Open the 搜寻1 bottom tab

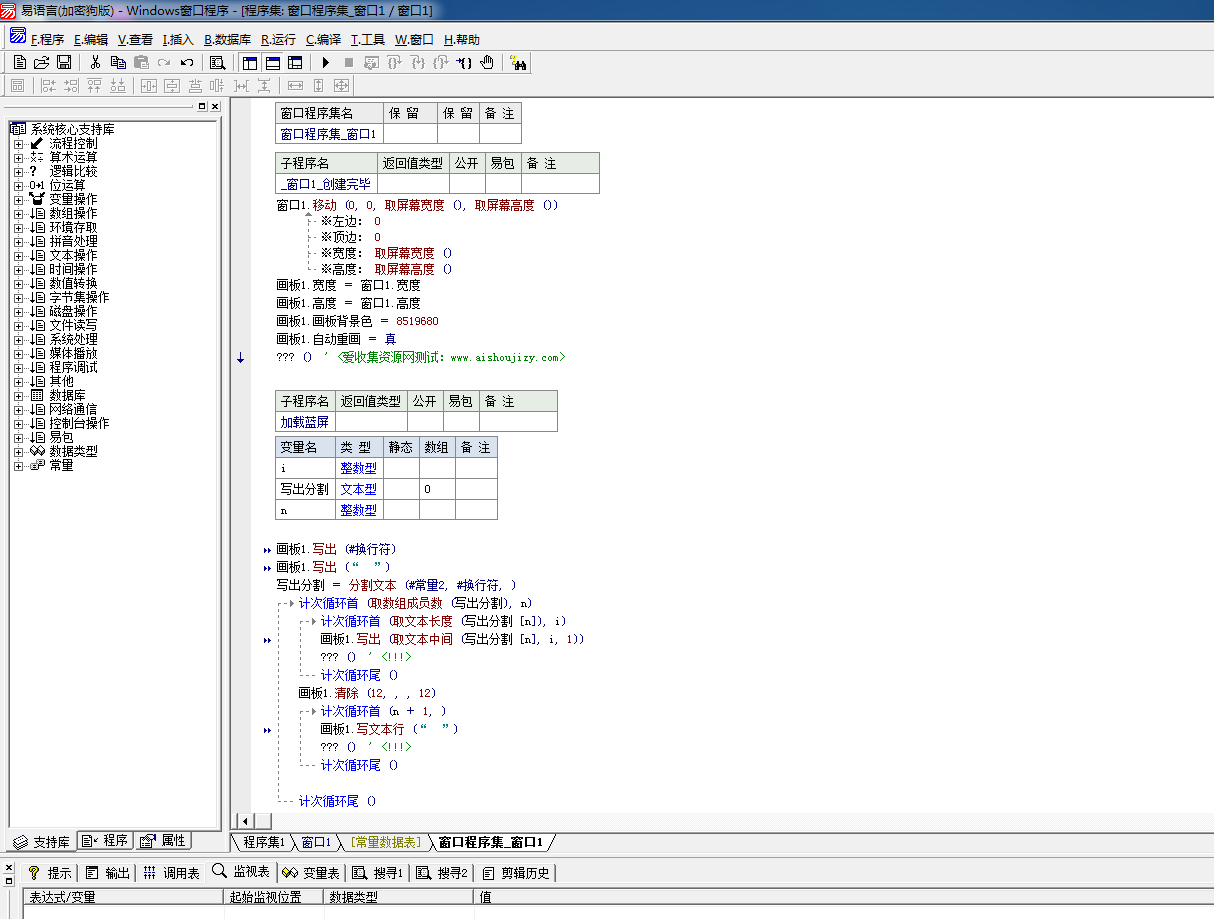coord(378,873)
